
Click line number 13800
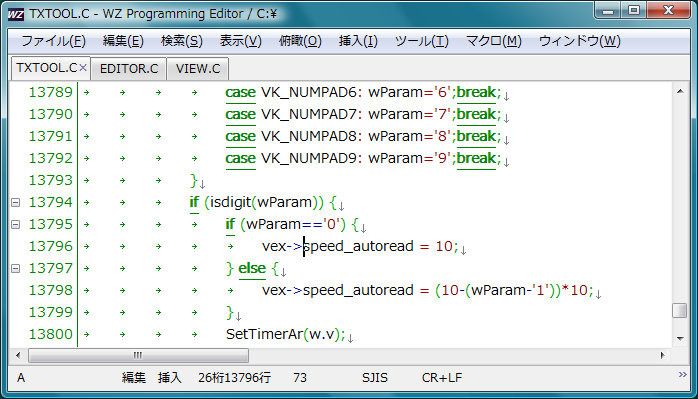[x=50, y=334]
